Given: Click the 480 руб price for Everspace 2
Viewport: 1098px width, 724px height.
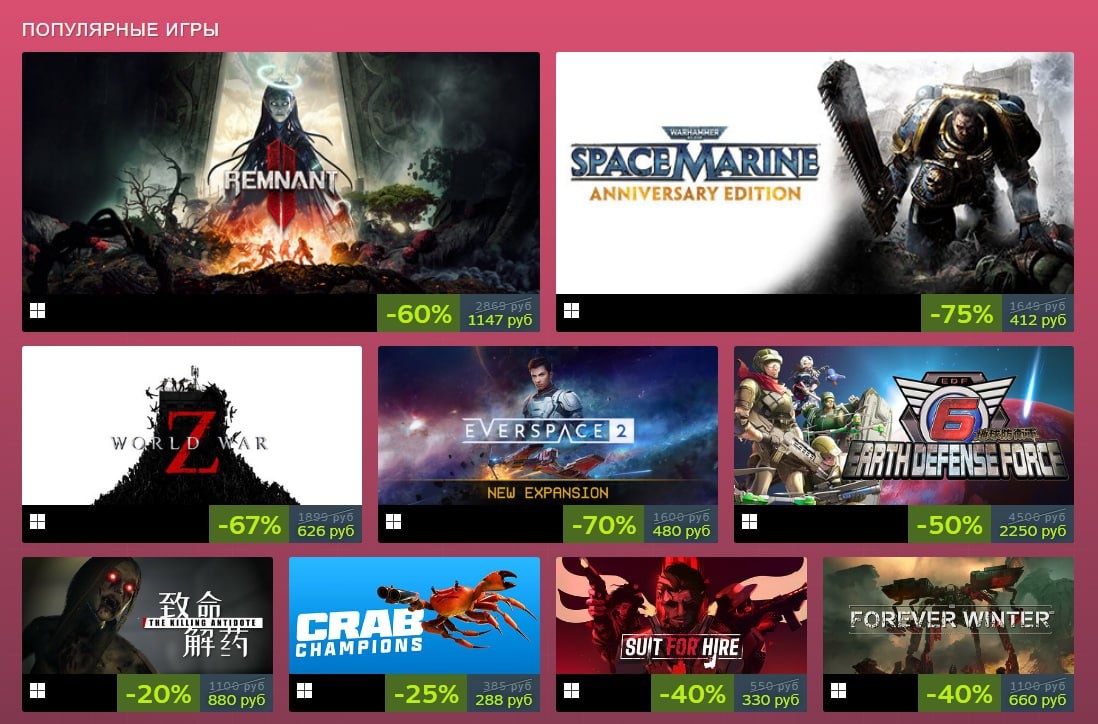Looking at the screenshot, I should [681, 531].
